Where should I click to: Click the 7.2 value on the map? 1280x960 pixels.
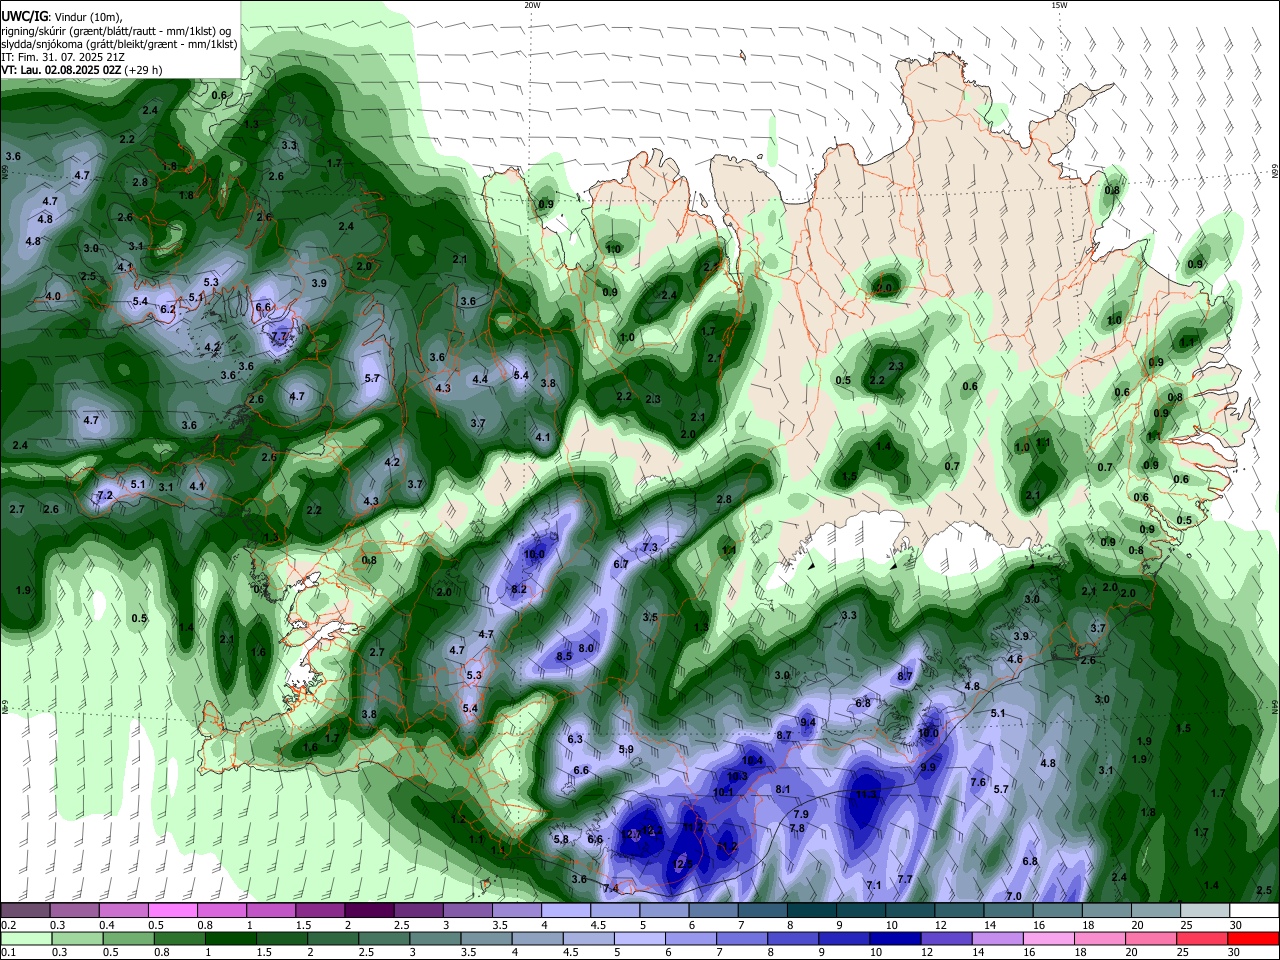click(105, 496)
